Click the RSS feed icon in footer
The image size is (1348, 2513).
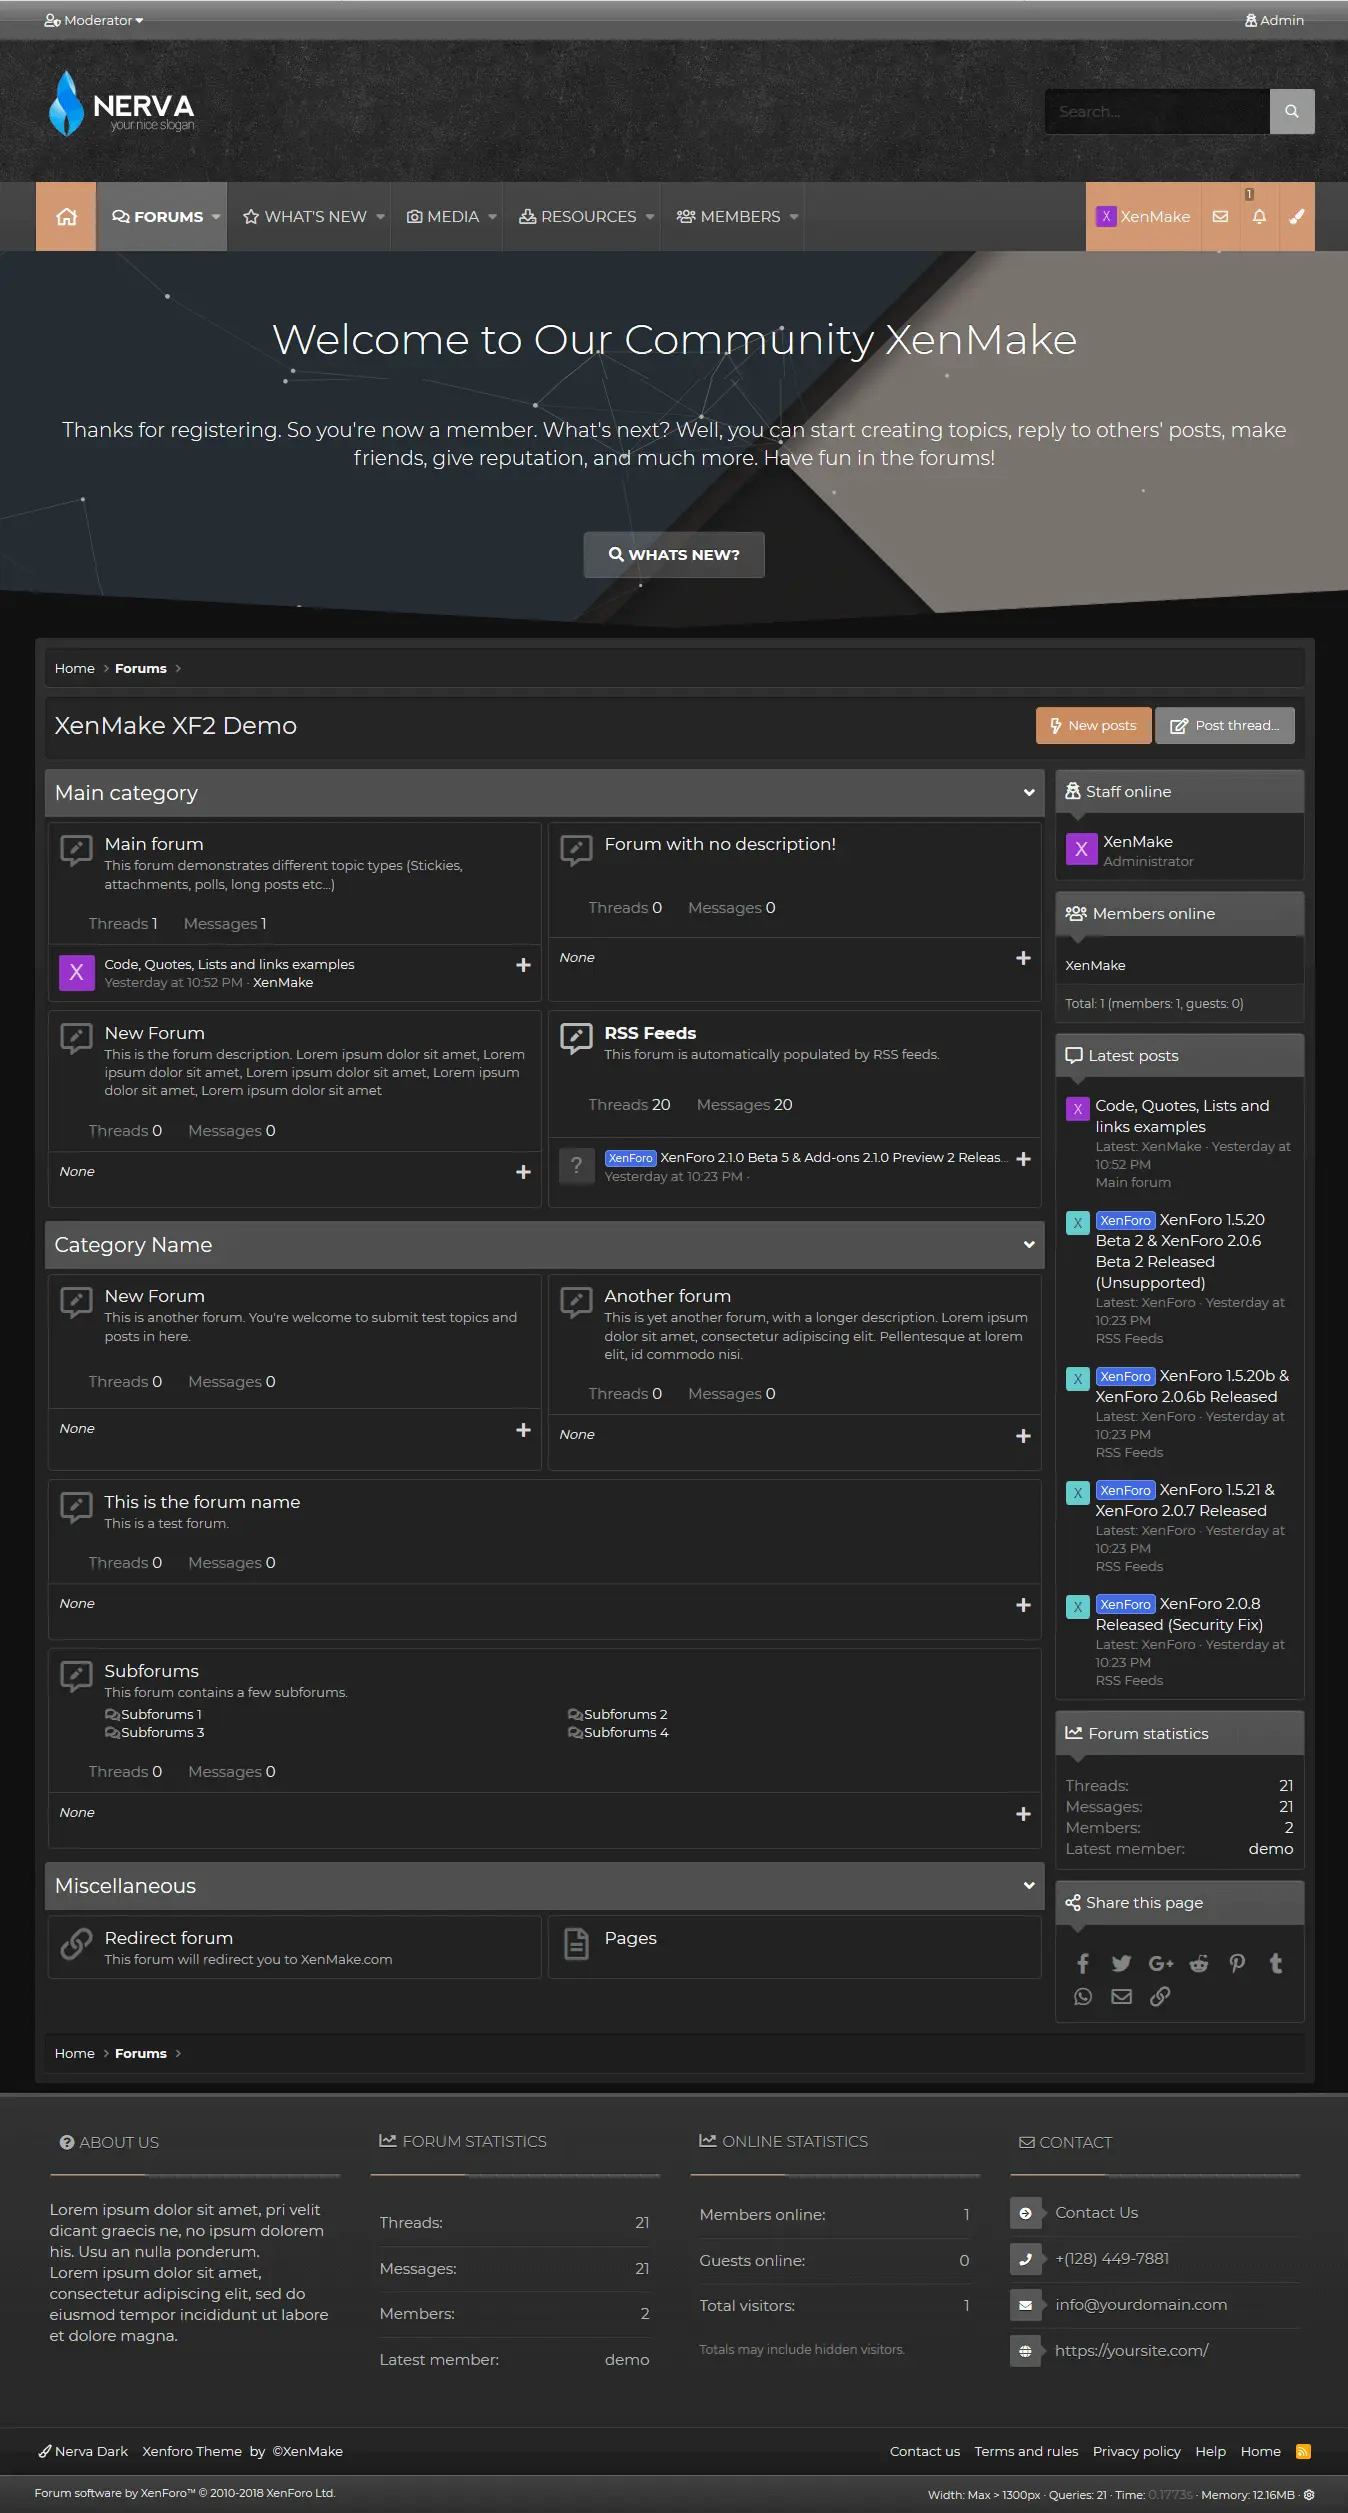pyautogui.click(x=1303, y=2451)
